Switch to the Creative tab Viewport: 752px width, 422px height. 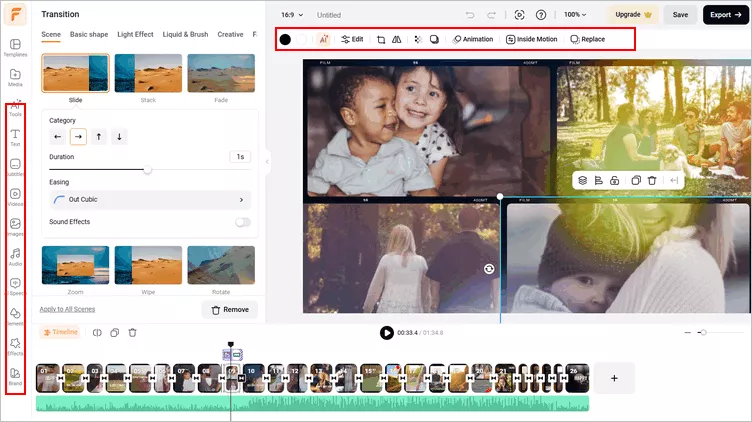point(230,35)
